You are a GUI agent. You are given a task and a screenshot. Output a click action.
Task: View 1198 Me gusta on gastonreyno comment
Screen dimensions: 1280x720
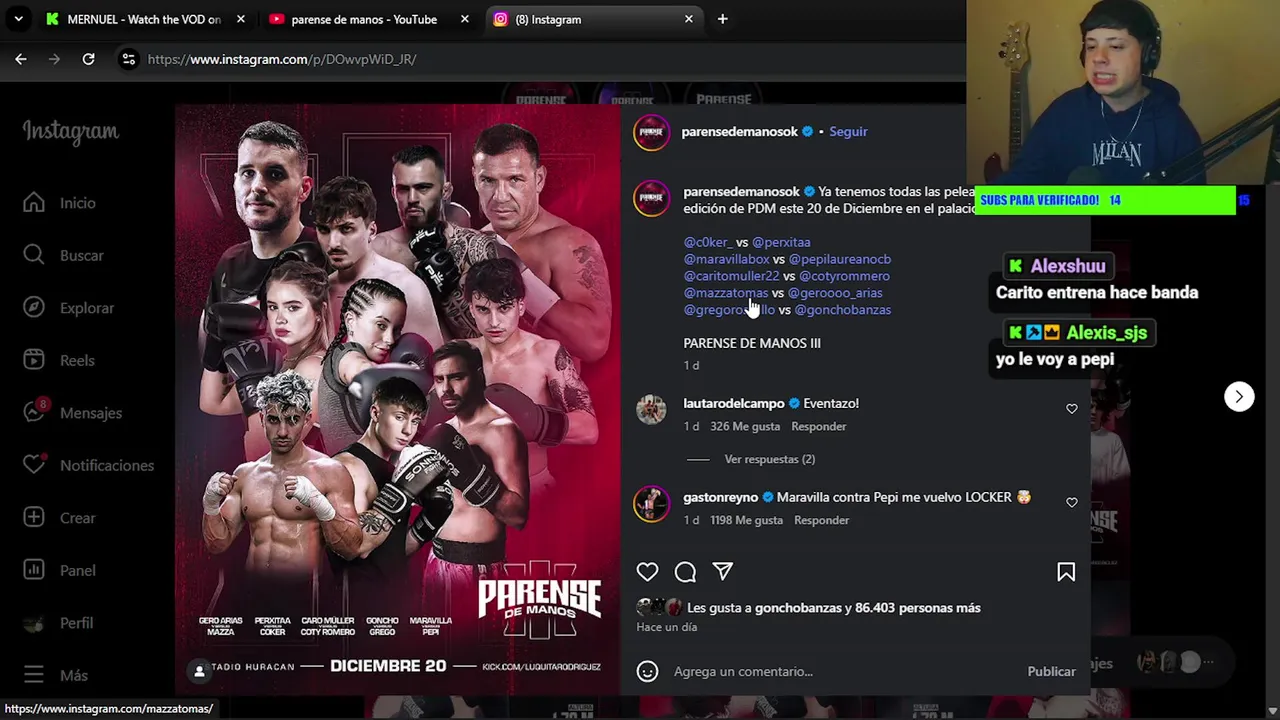(747, 520)
